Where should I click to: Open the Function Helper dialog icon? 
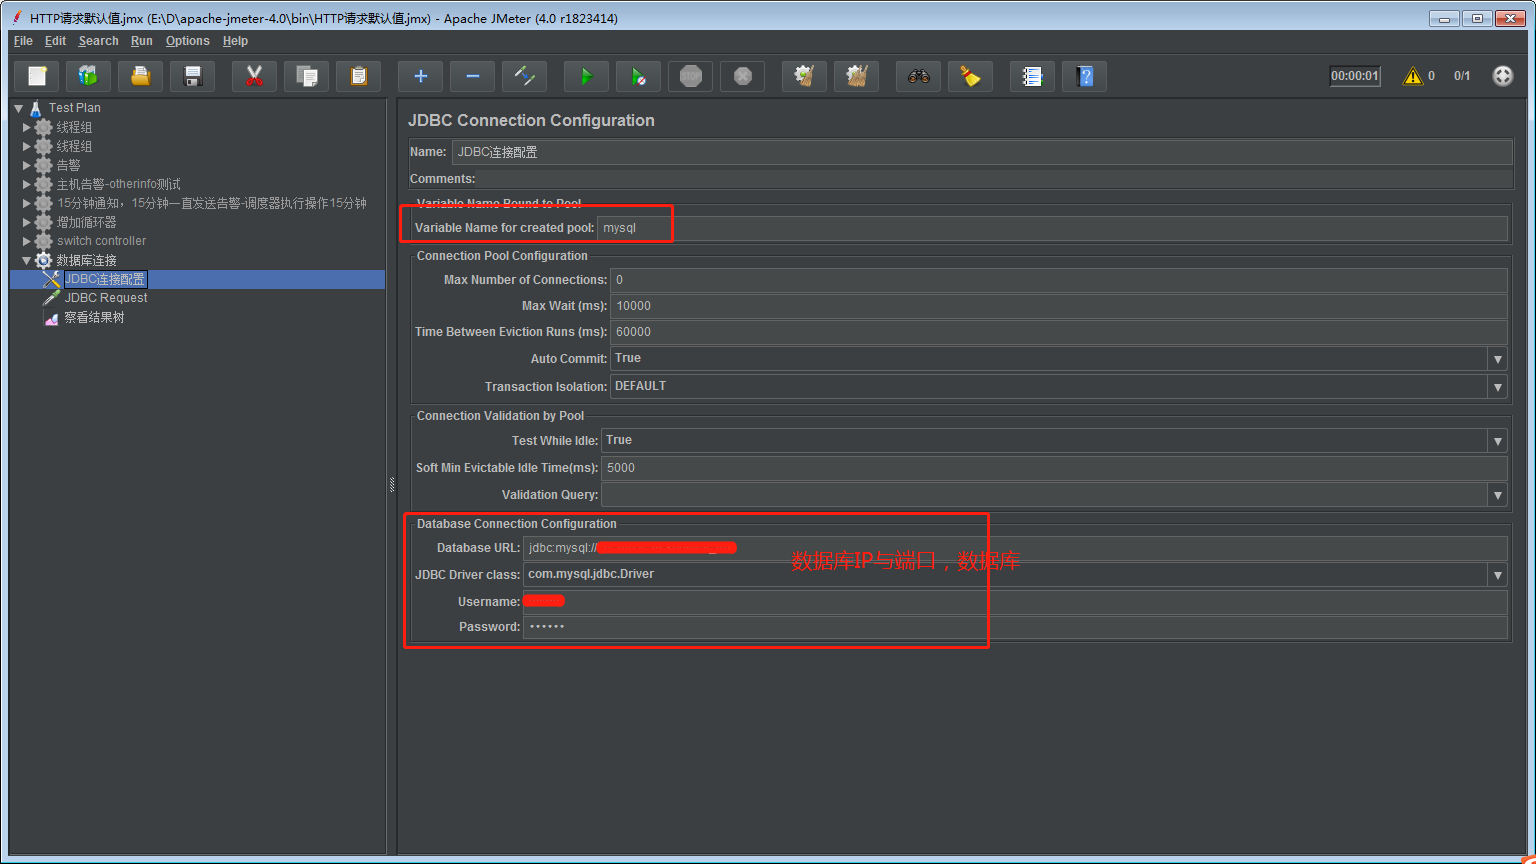1033,76
